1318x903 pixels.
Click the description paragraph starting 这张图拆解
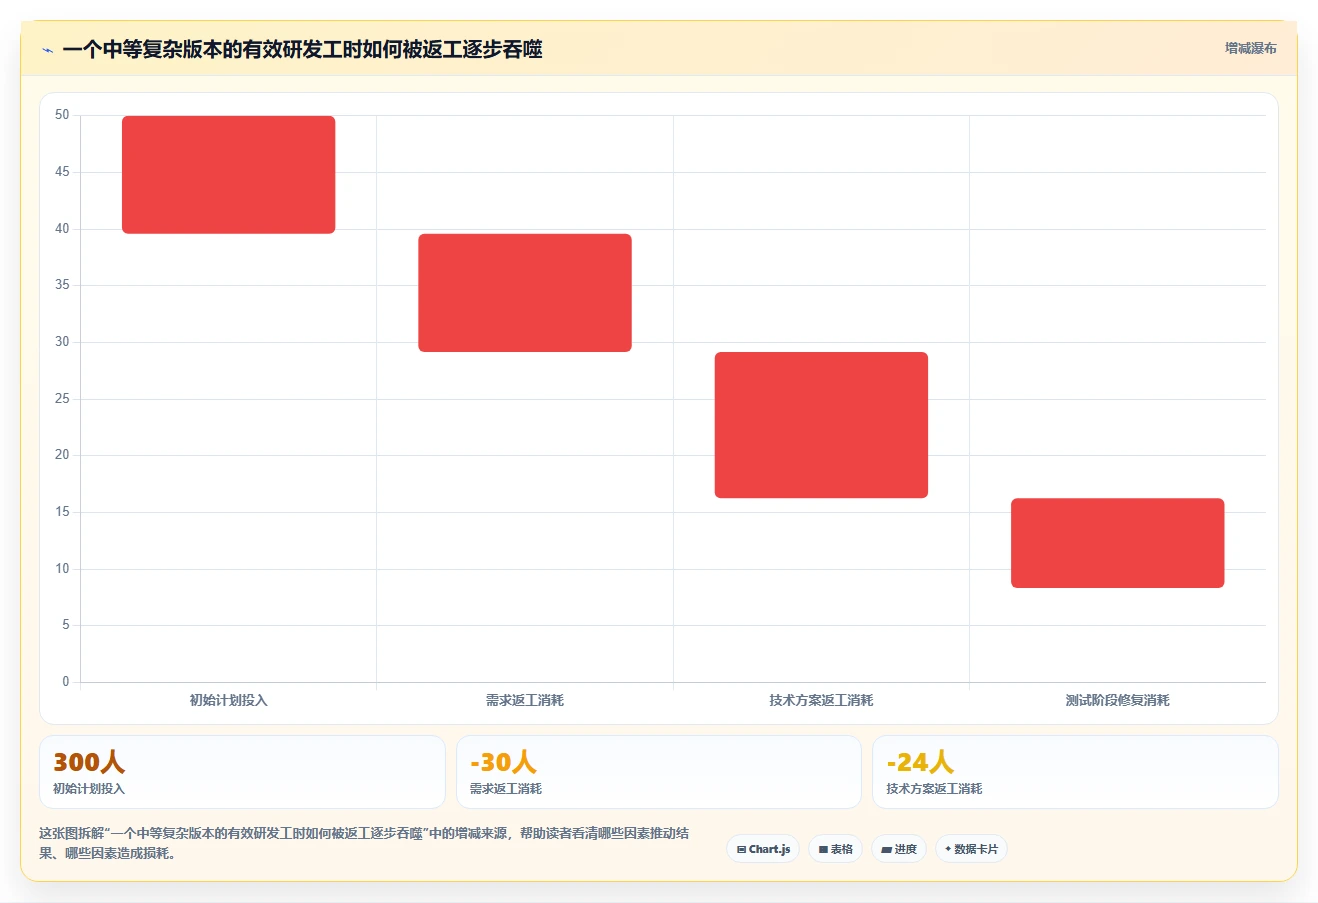[x=364, y=843]
